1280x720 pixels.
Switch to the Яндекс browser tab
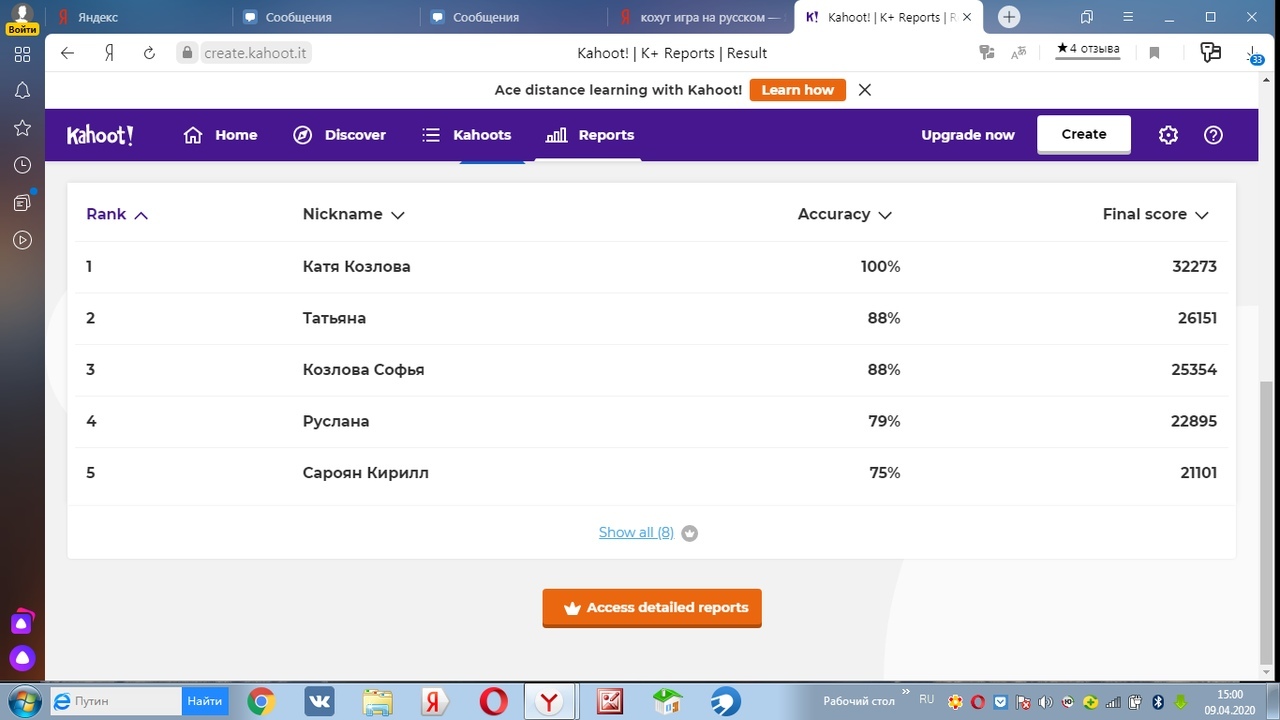[x=140, y=17]
